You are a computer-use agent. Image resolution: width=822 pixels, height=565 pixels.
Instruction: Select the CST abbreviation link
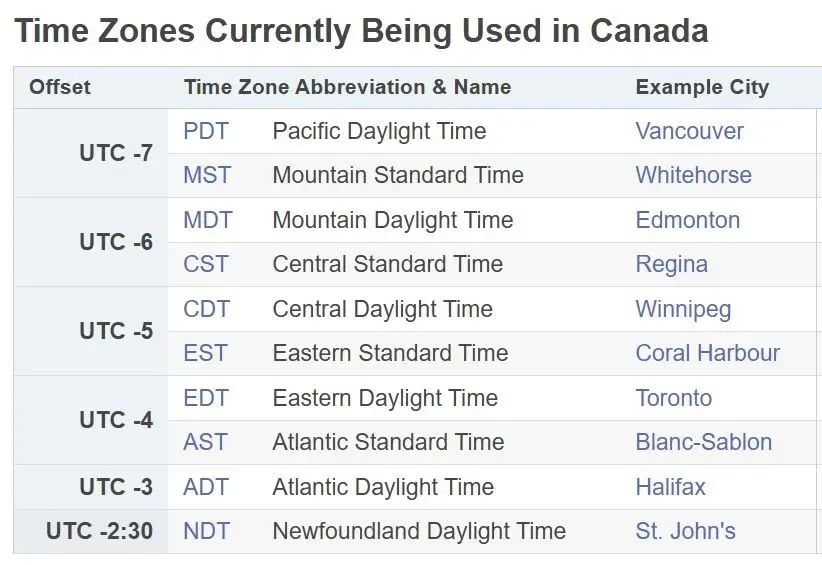(x=205, y=264)
